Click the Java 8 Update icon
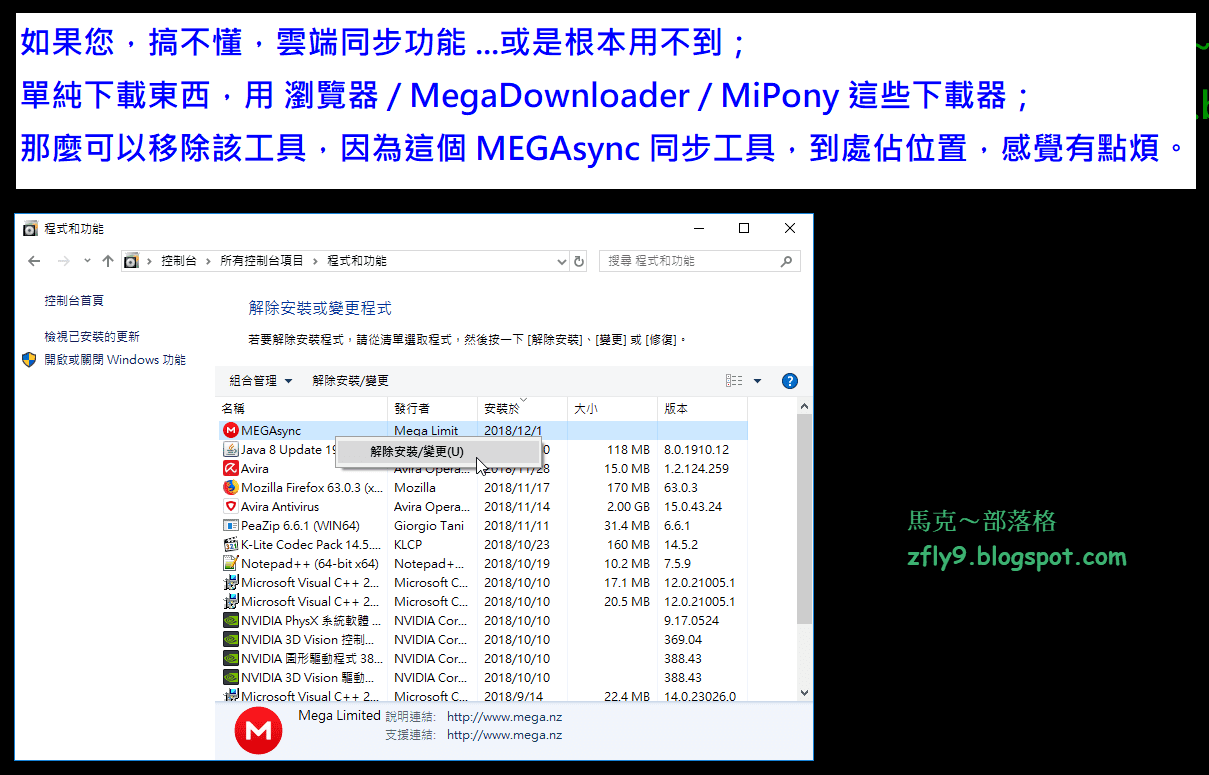Image resolution: width=1209 pixels, height=775 pixels. [x=231, y=450]
